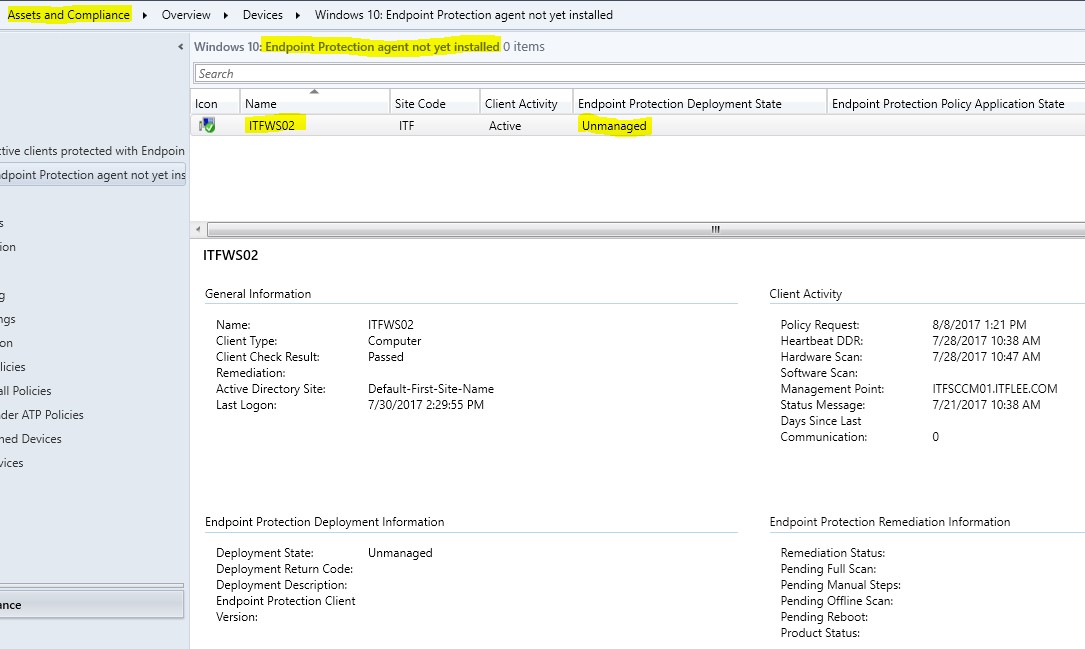Click Hardware Scan value 7/28/2017 10:47 AM
This screenshot has height=649, width=1085.
pos(986,356)
